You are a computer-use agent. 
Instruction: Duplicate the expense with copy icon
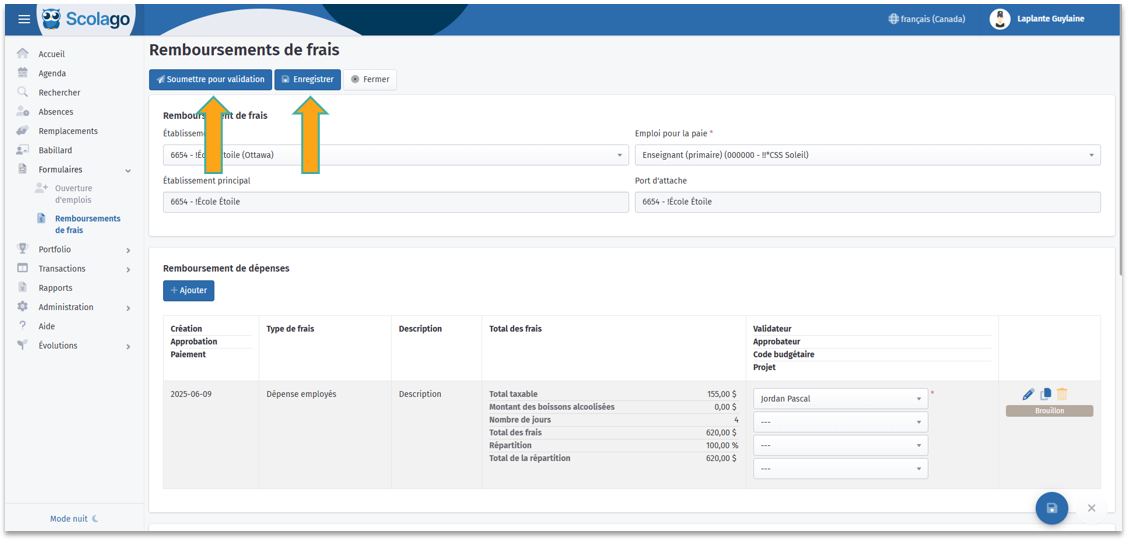coord(1045,394)
